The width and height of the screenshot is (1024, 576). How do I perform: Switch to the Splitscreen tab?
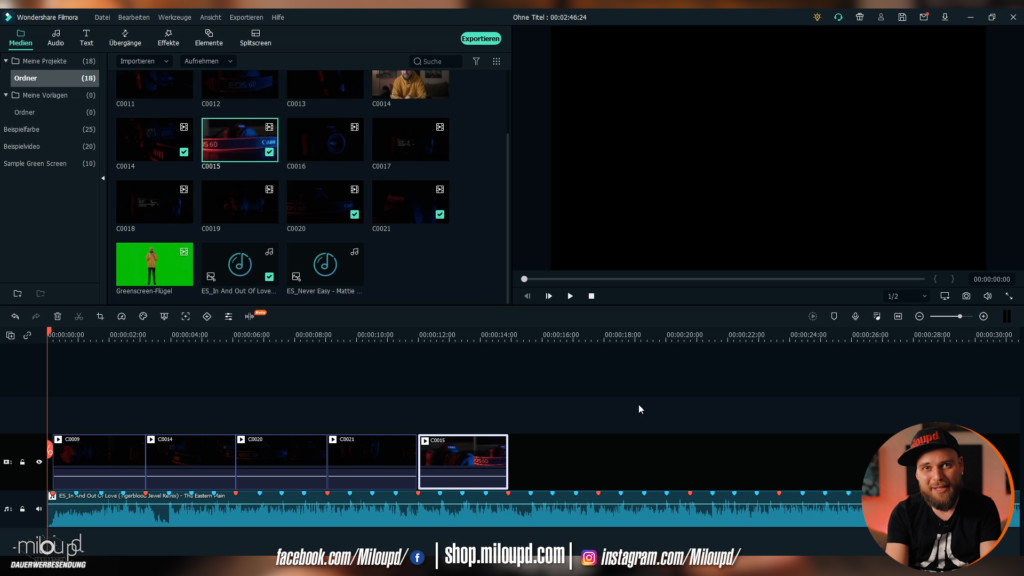255,38
